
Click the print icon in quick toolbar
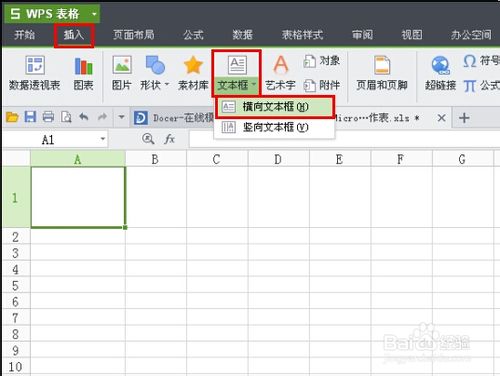point(48,117)
